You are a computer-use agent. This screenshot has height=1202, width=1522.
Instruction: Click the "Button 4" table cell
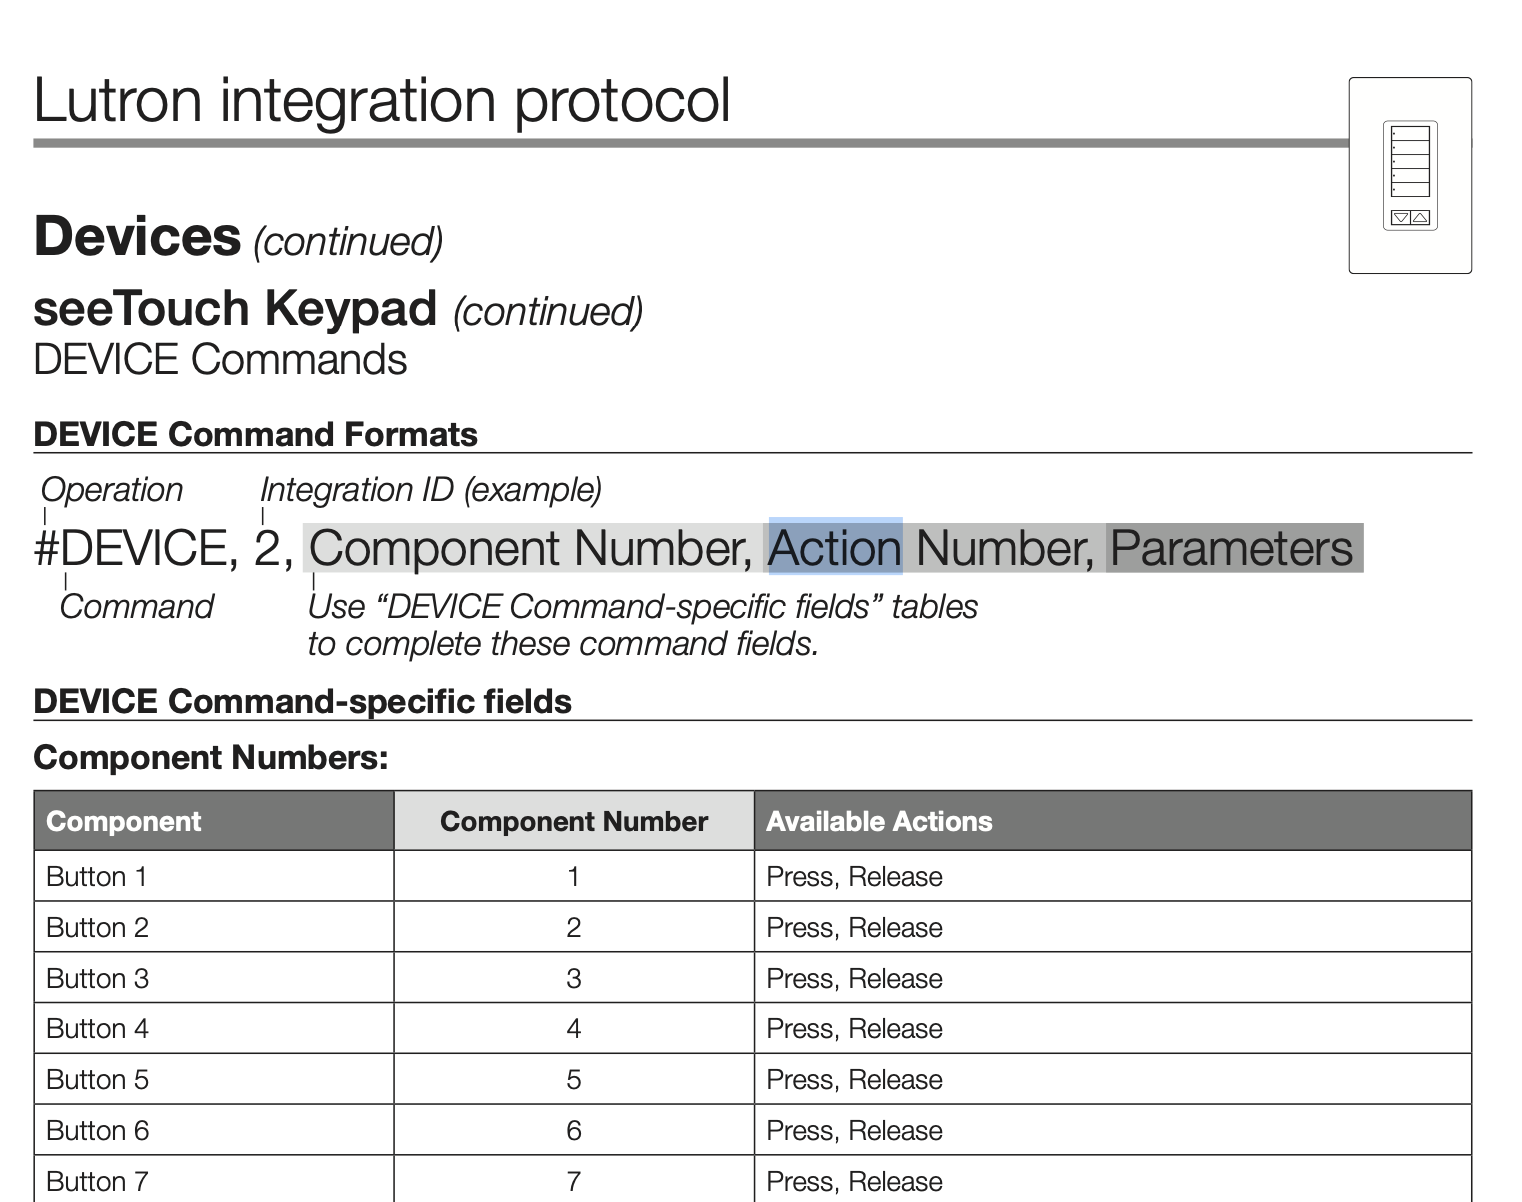[x=97, y=1029]
